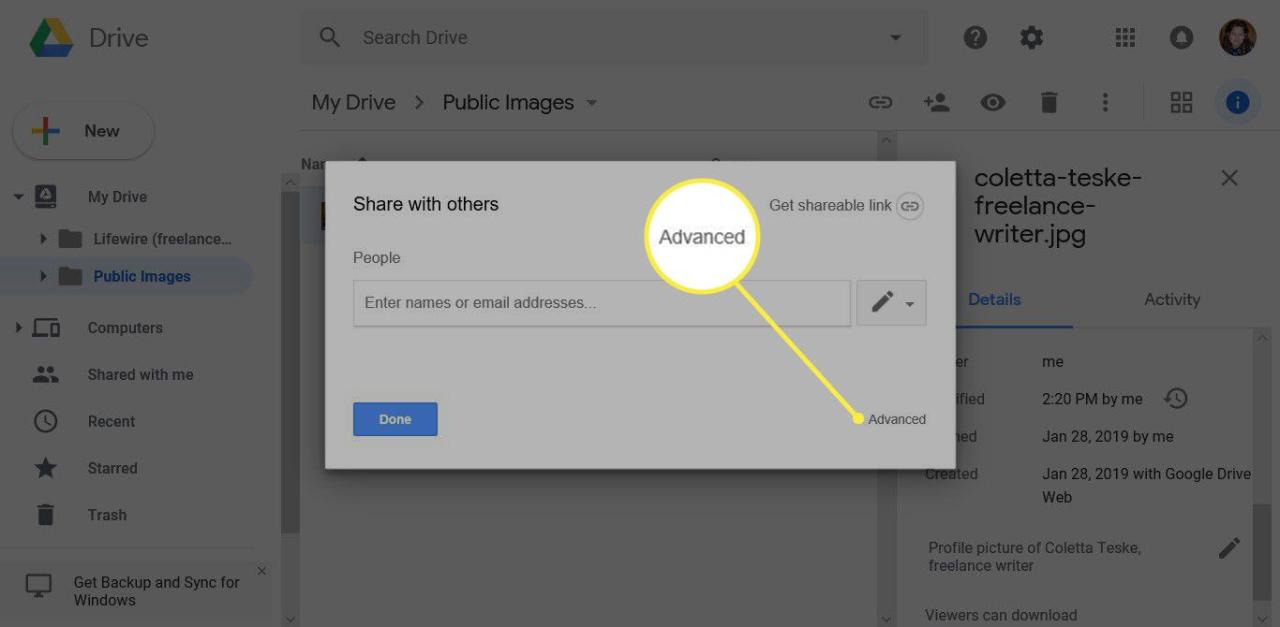
Task: Select Public Images in sidebar
Action: [142, 276]
